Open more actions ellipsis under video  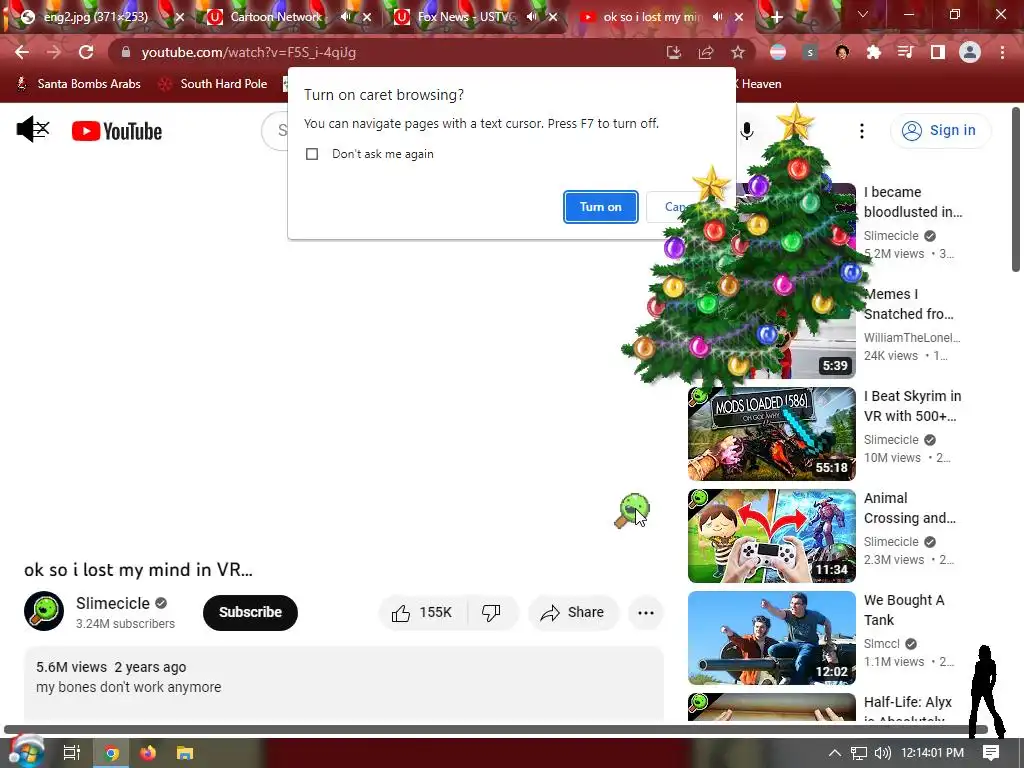pyautogui.click(x=645, y=613)
